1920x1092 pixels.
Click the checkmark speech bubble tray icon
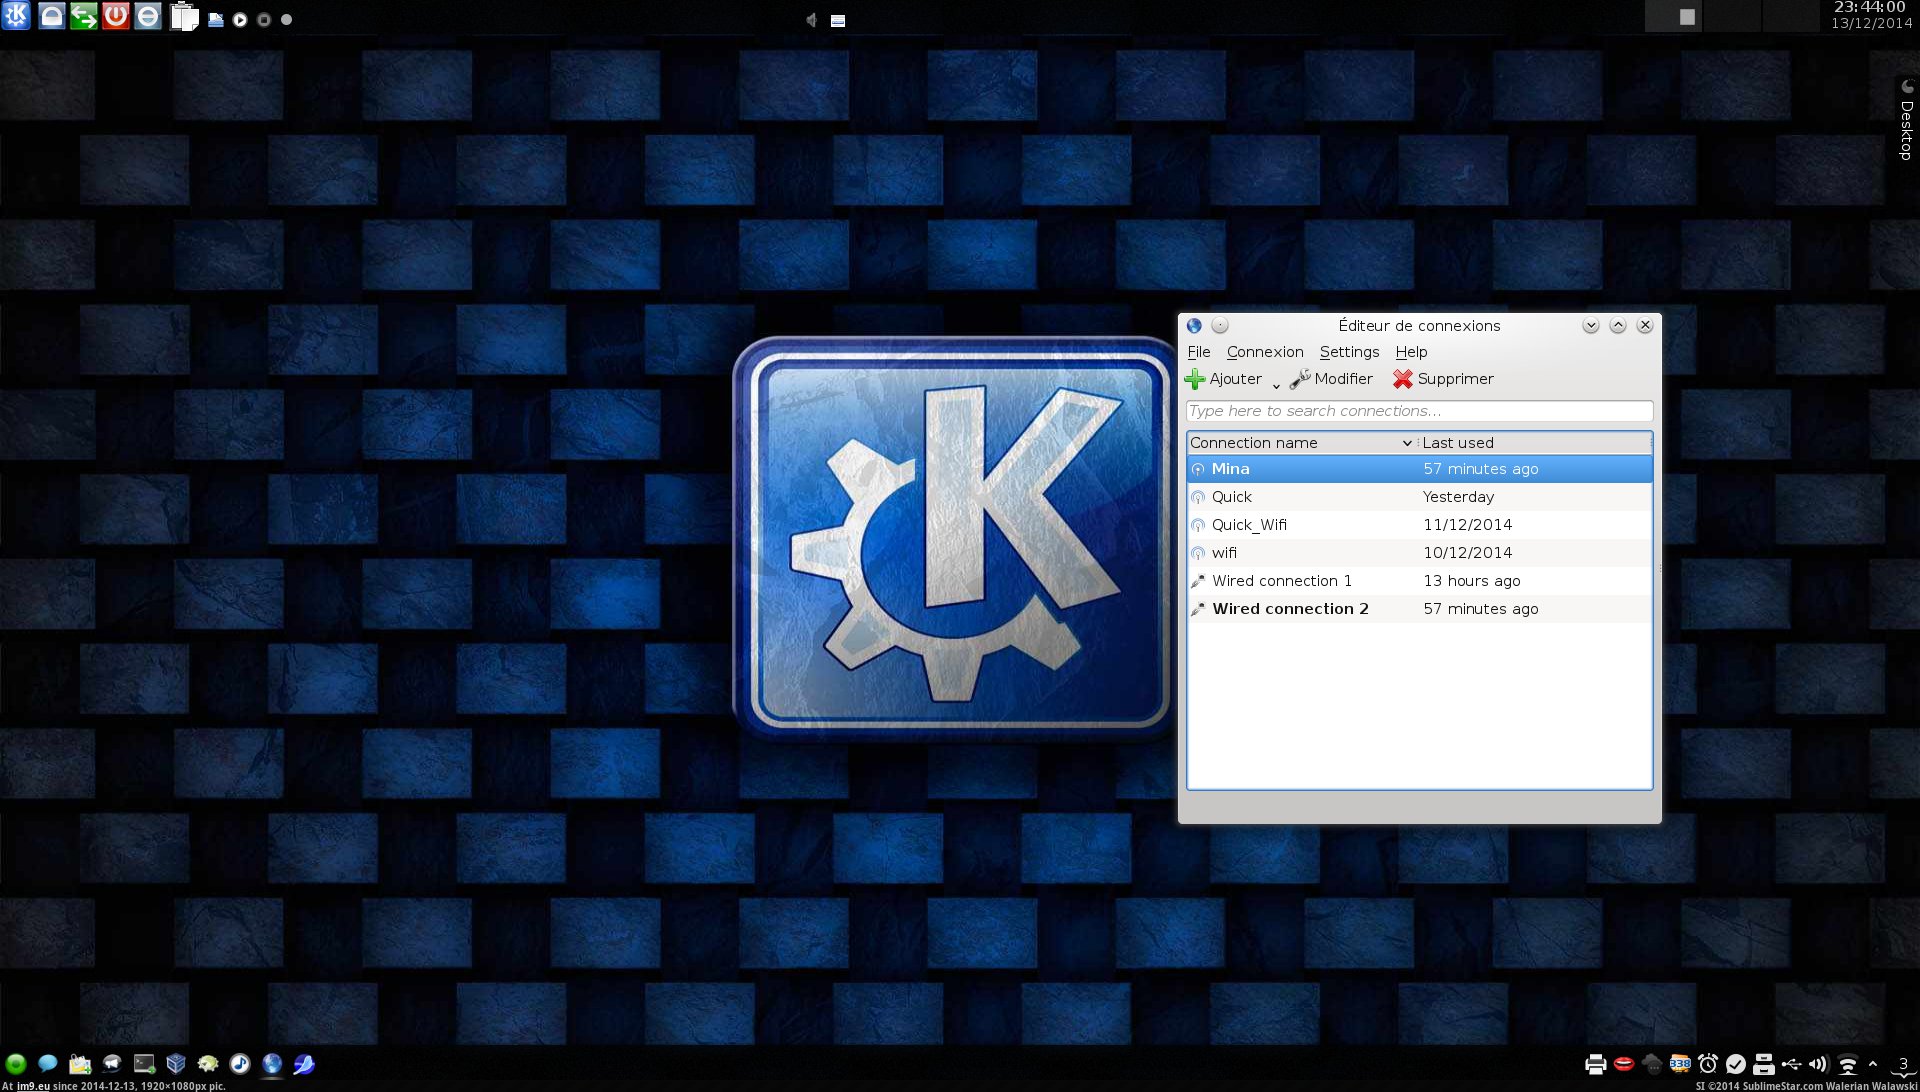1736,1064
